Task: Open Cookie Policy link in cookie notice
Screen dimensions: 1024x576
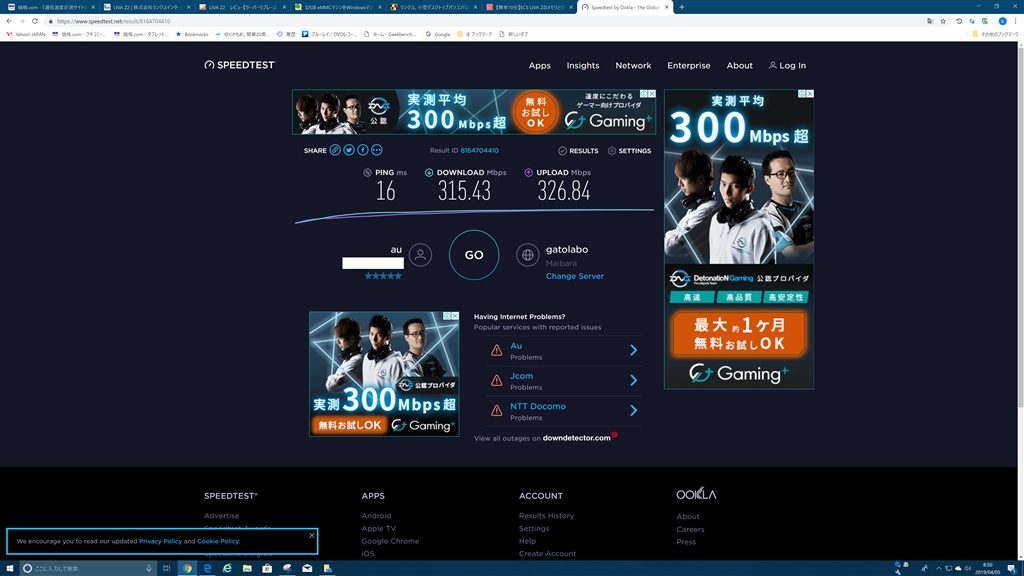Action: tap(217, 541)
